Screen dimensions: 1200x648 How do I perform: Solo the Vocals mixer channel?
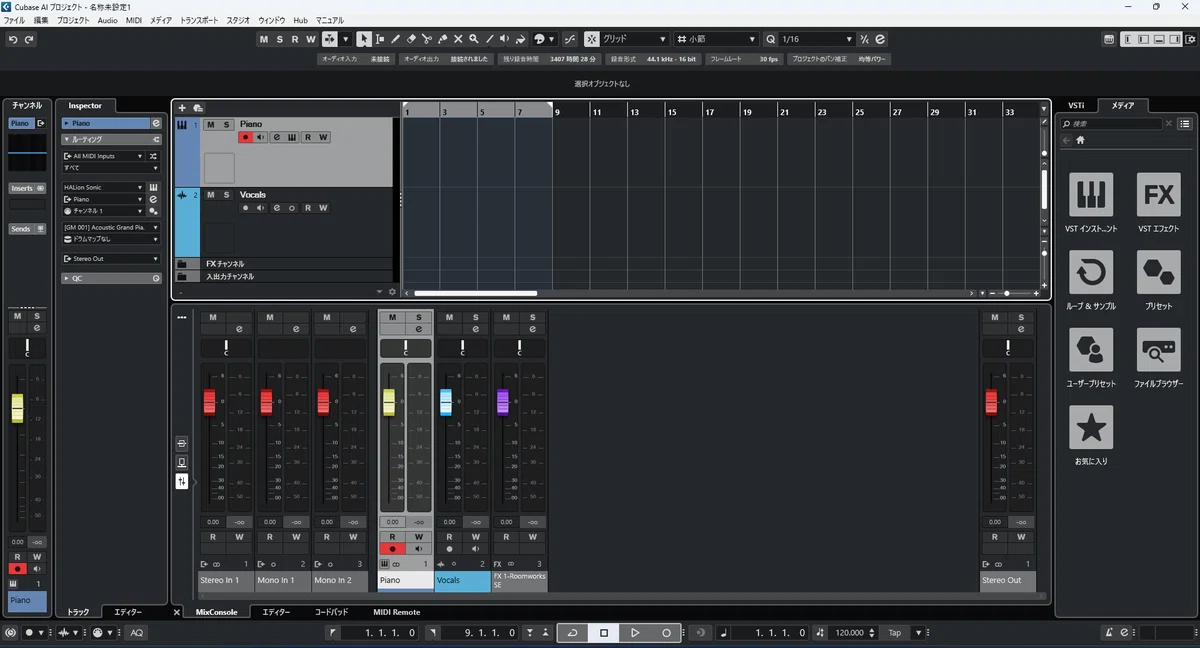click(476, 317)
